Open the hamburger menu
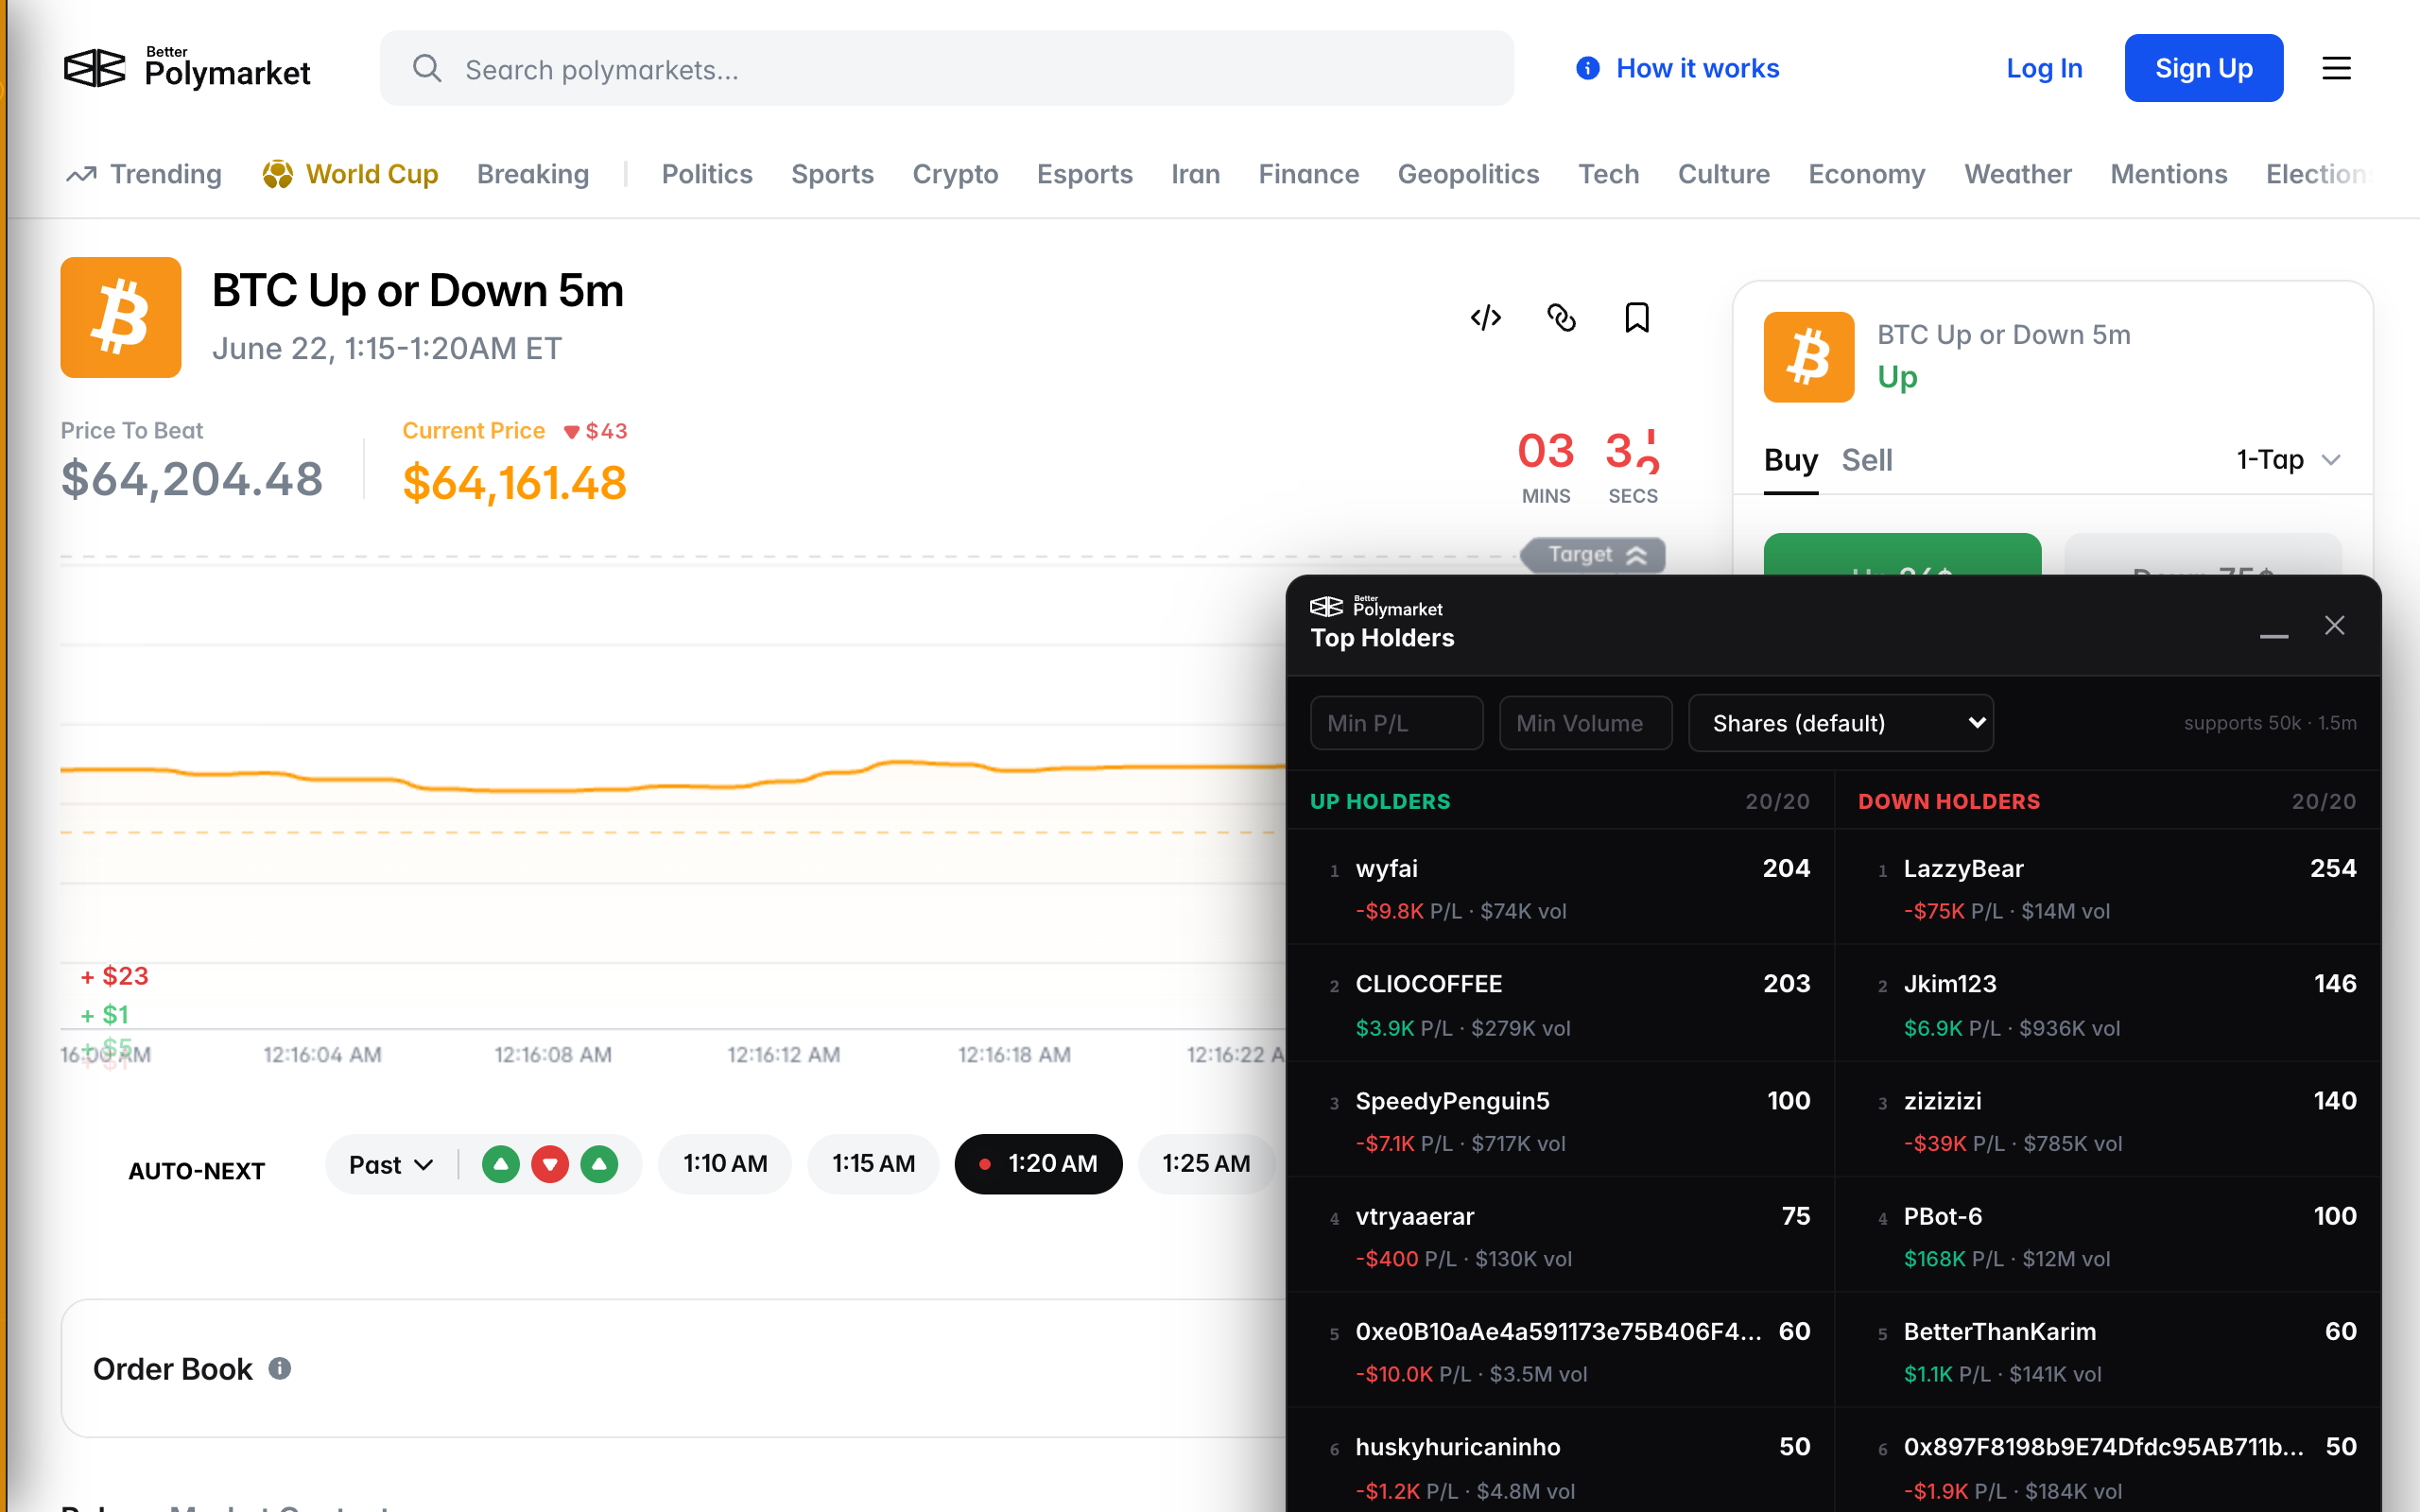 pos(2336,68)
